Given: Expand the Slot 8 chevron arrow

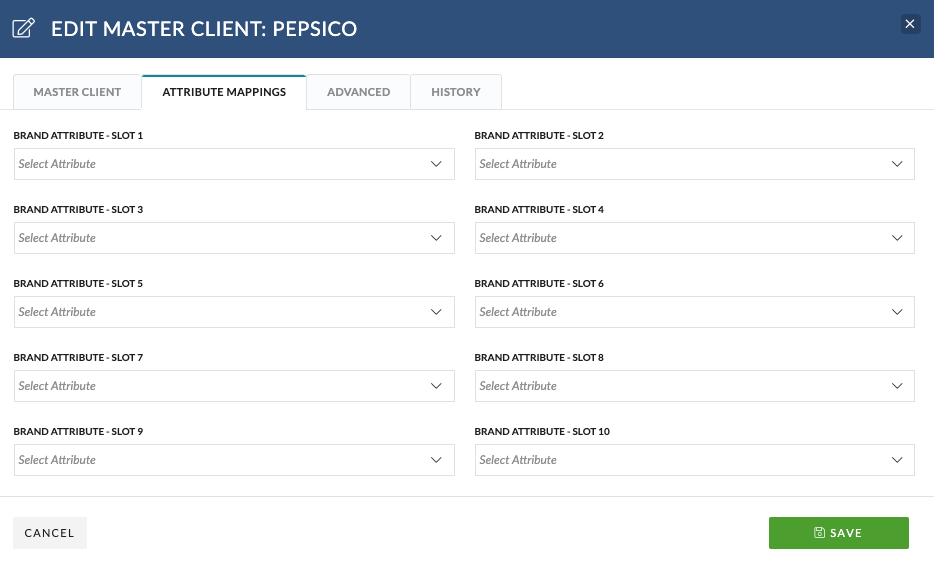Looking at the screenshot, I should [x=897, y=386].
